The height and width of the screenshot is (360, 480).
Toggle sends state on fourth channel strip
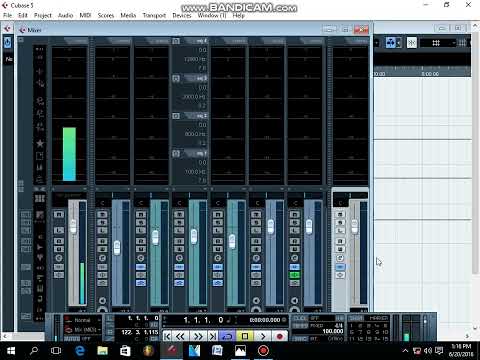click(179, 283)
